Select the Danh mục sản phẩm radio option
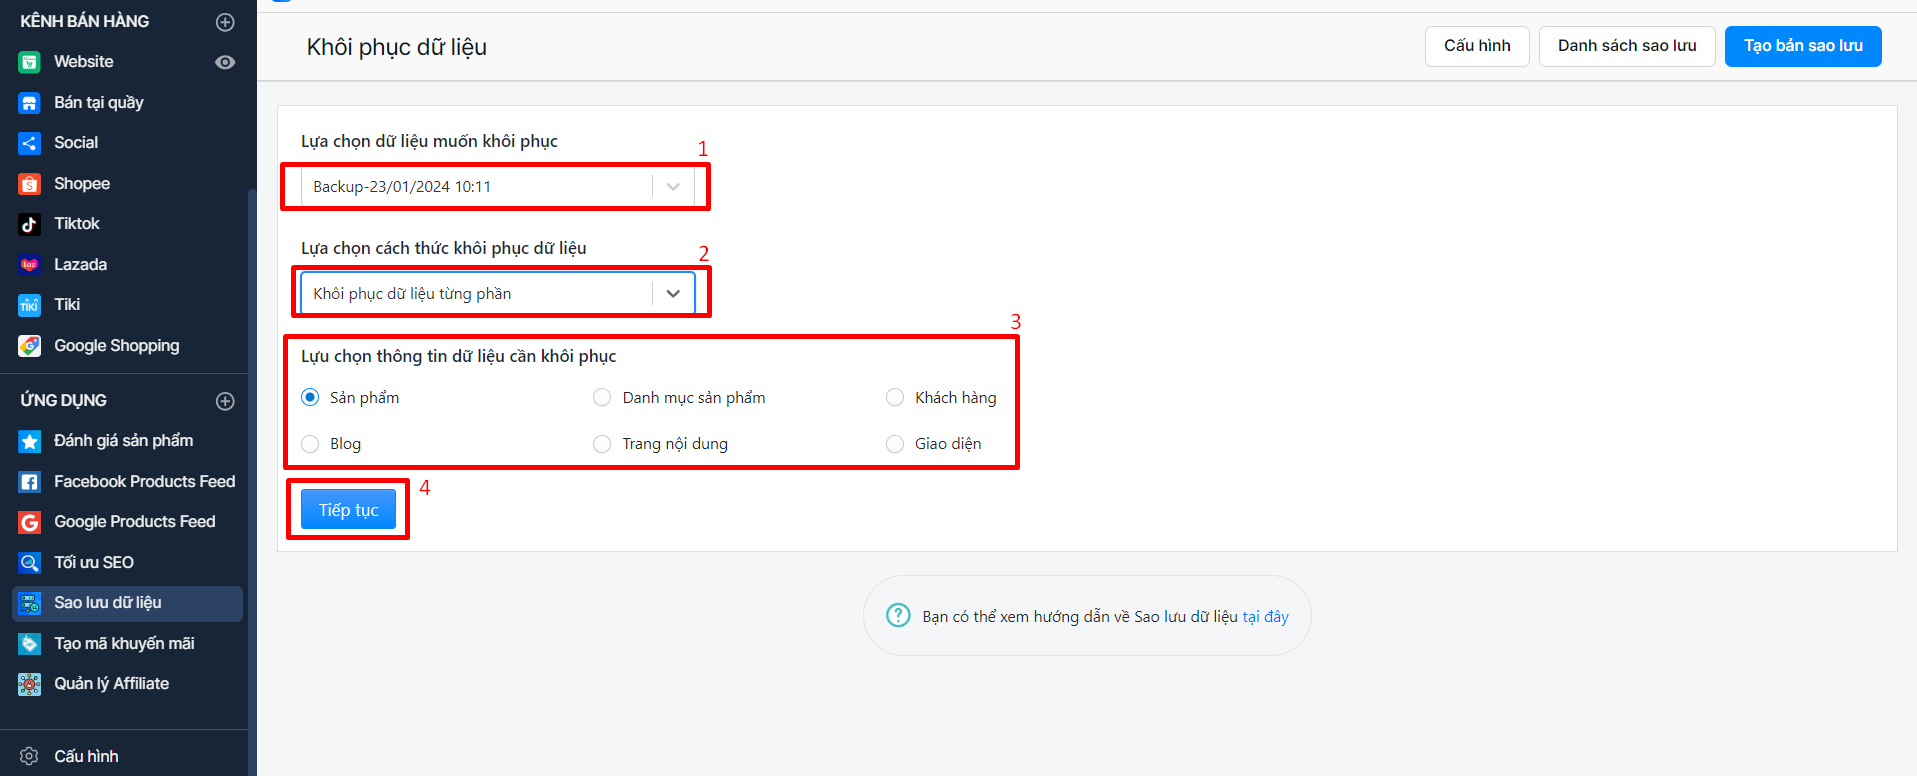The height and width of the screenshot is (776, 1917). [x=602, y=397]
